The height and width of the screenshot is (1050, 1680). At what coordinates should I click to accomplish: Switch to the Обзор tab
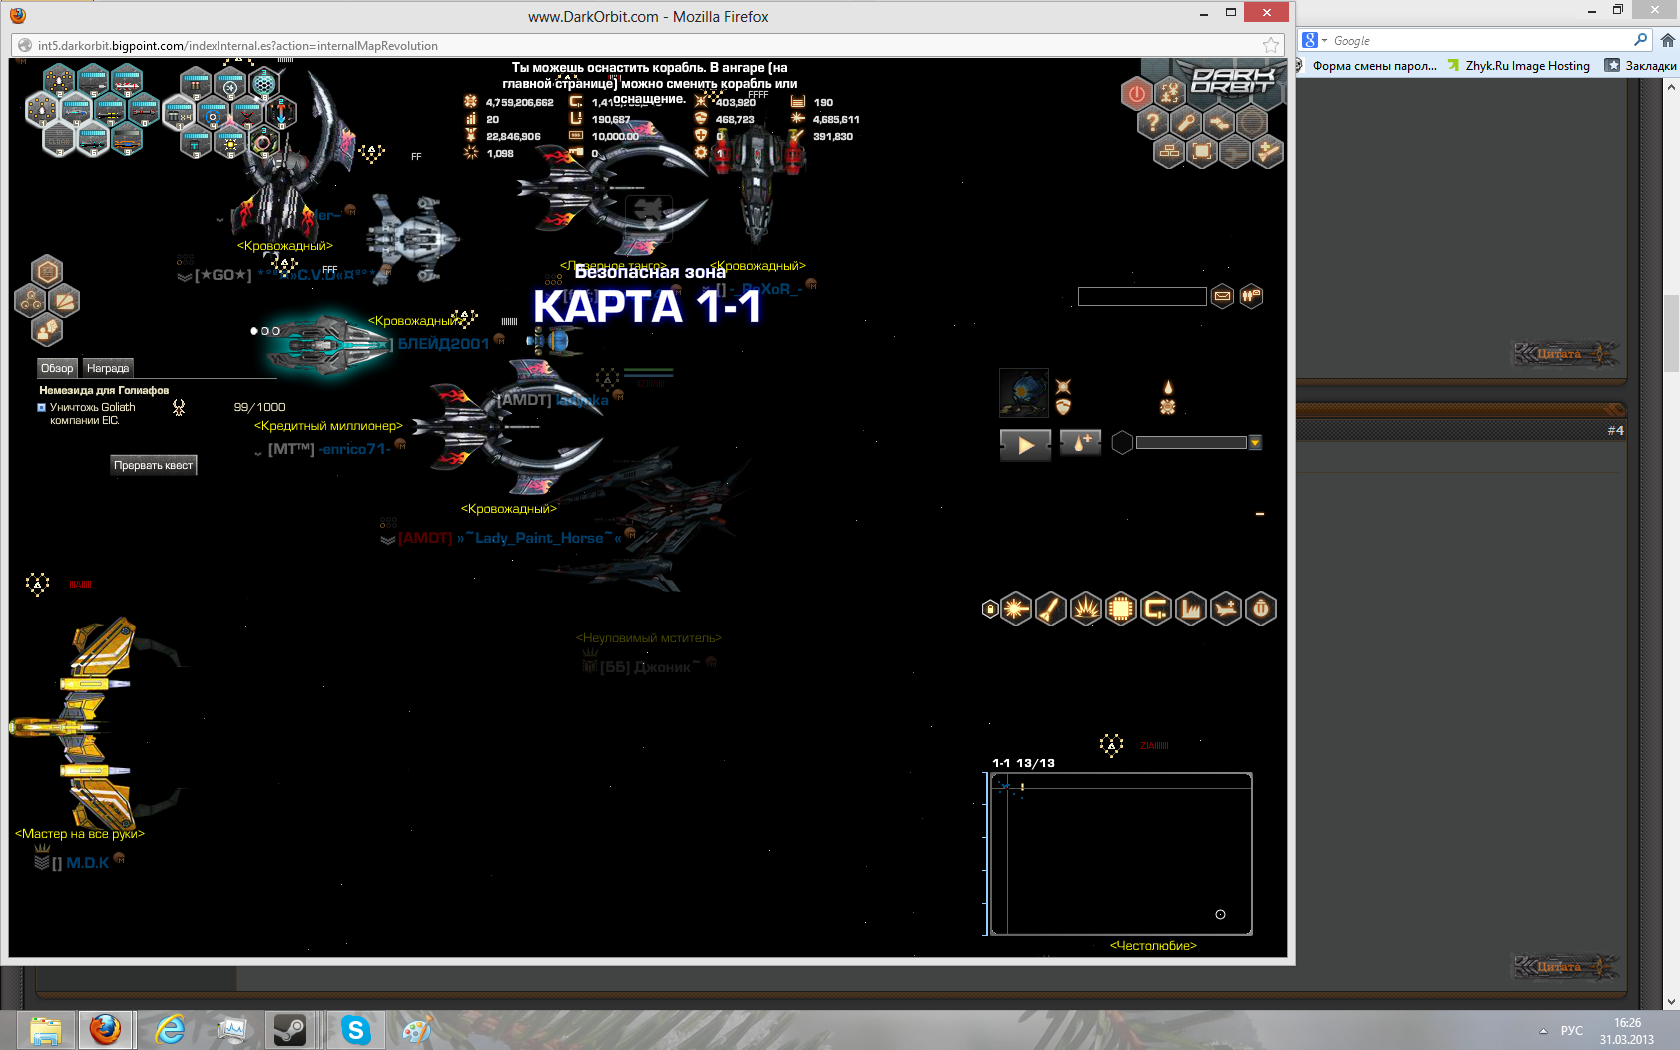point(57,368)
